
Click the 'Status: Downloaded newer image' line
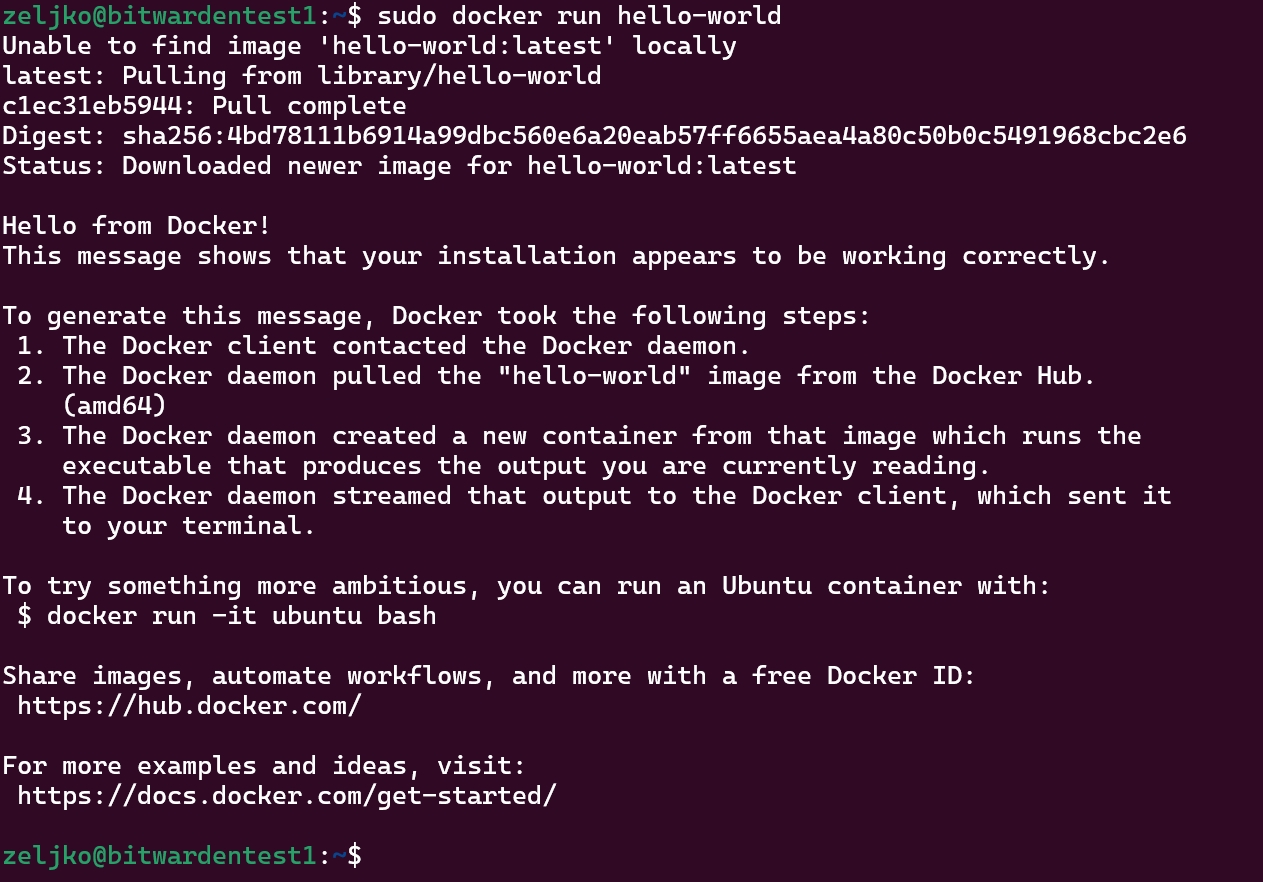tap(399, 166)
